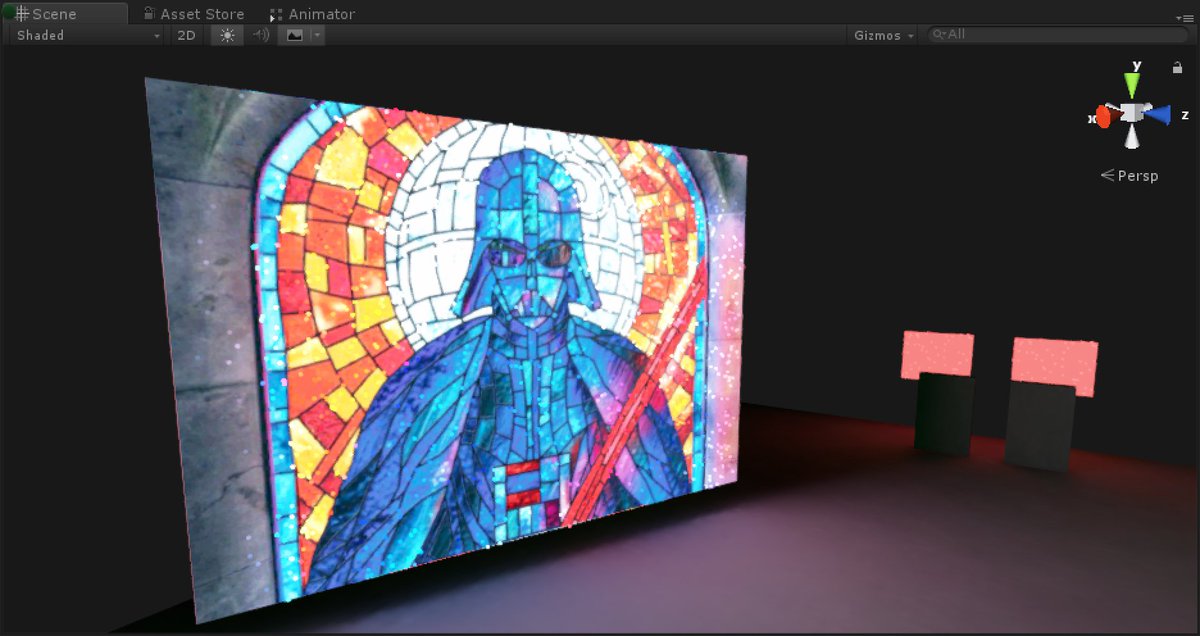Image resolution: width=1200 pixels, height=636 pixels.
Task: Open the Shaded draw mode dropdown
Action: 87,35
